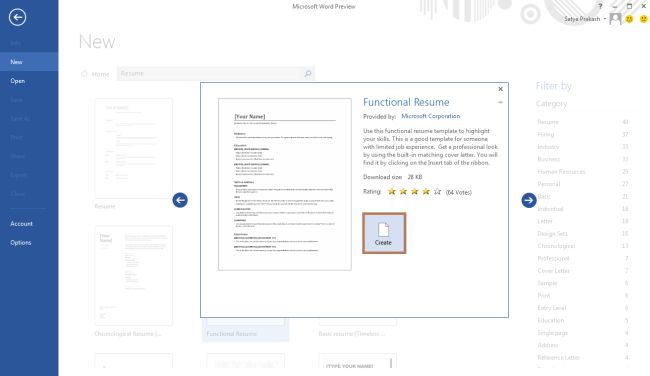Viewport: 650px width, 376px height.
Task: Filter by Cover Letter category
Action: [582, 271]
